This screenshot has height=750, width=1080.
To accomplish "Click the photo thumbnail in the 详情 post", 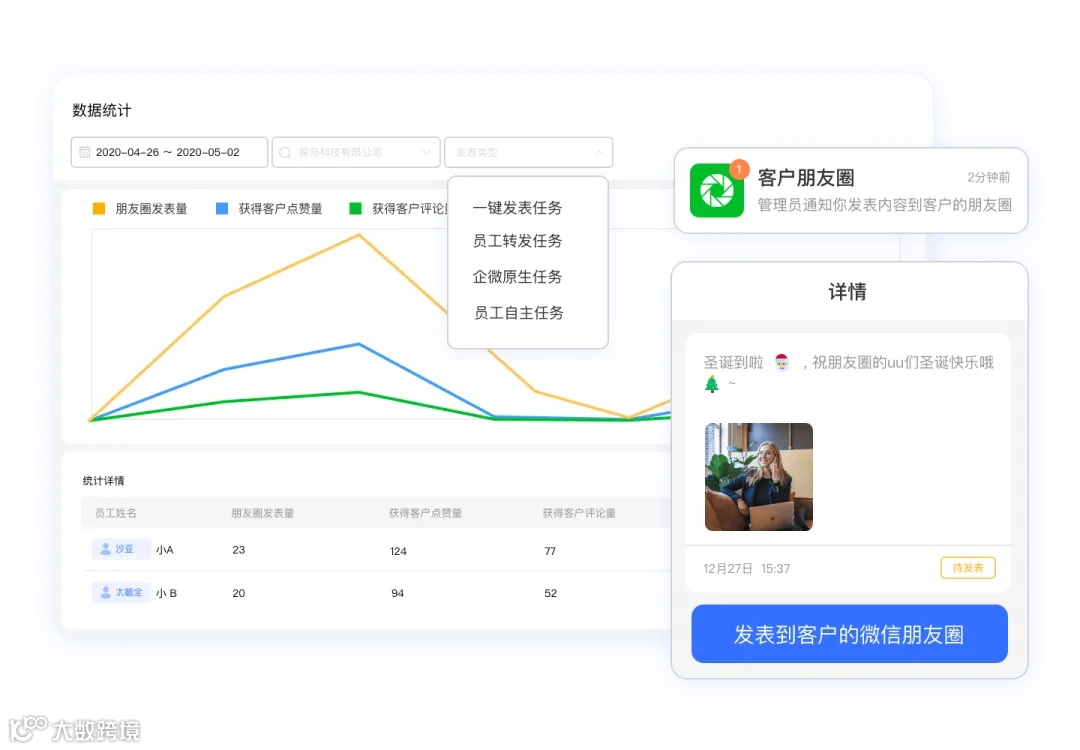I will (758, 477).
